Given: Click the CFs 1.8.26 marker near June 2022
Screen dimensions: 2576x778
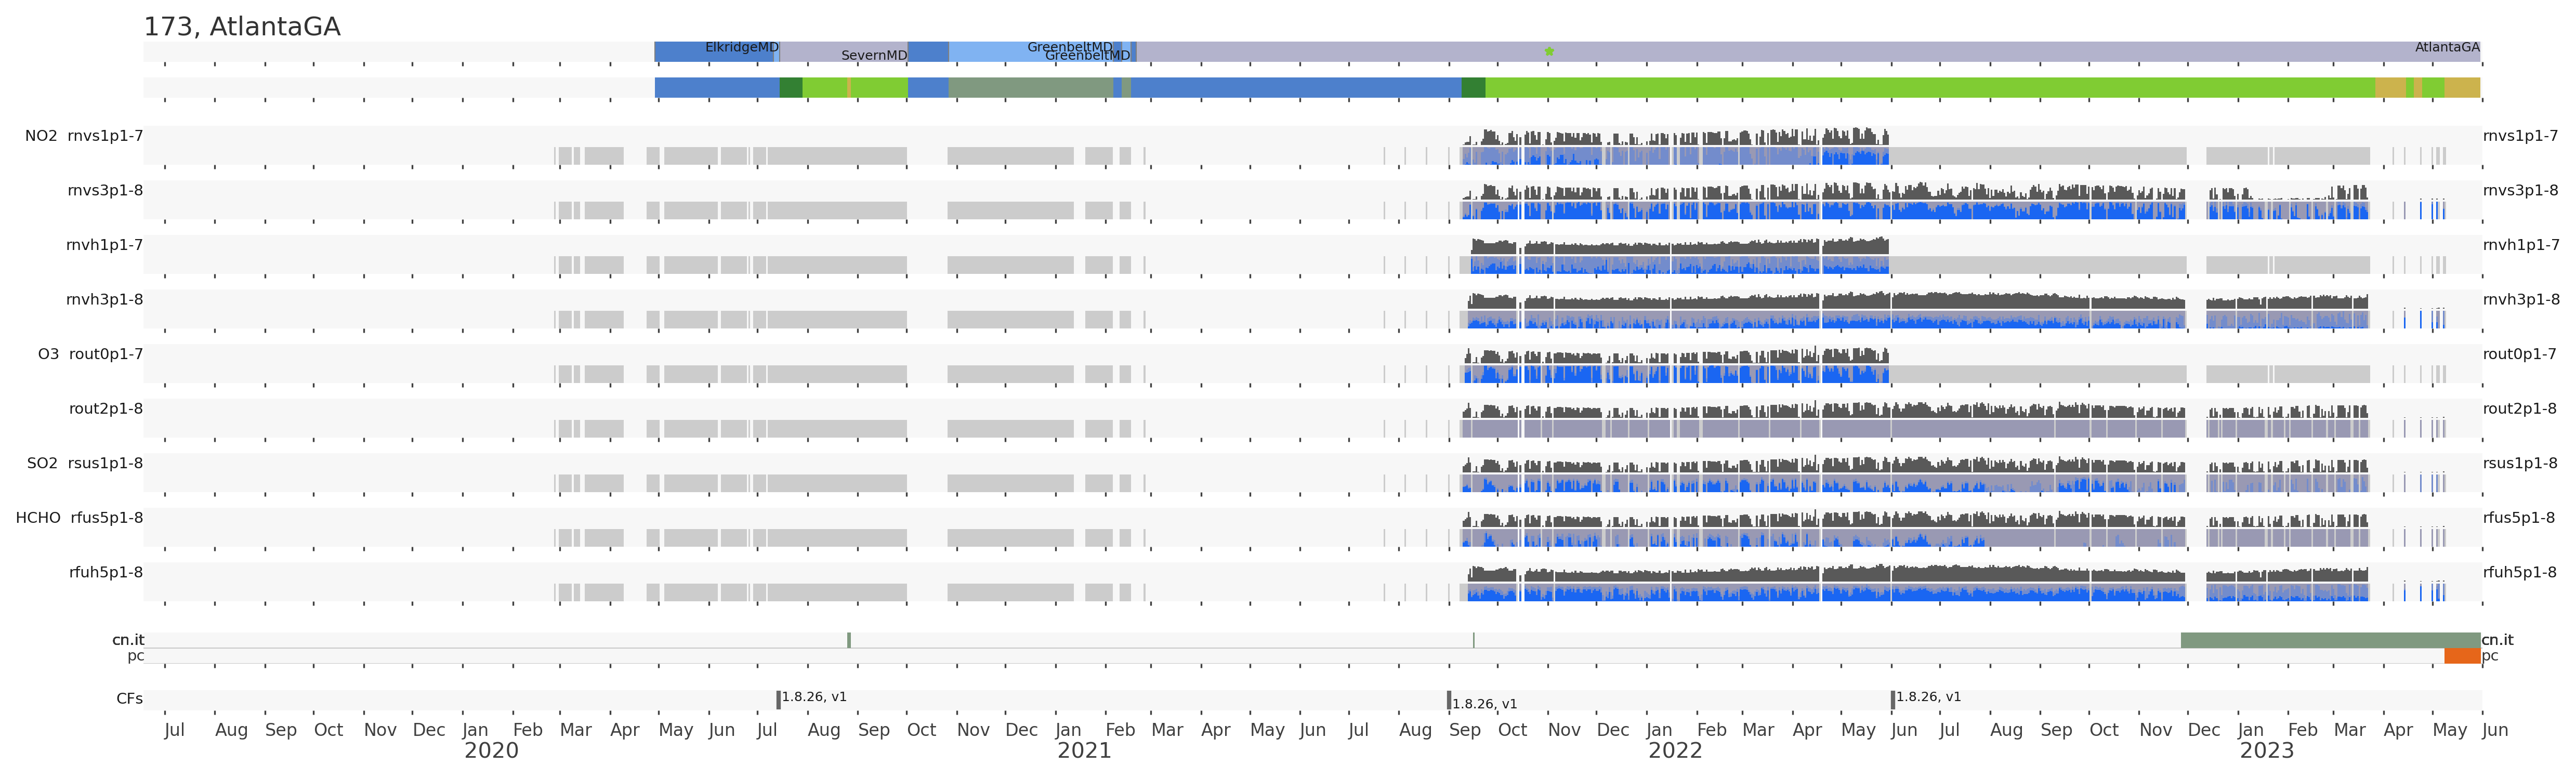Looking at the screenshot, I should tap(1892, 699).
